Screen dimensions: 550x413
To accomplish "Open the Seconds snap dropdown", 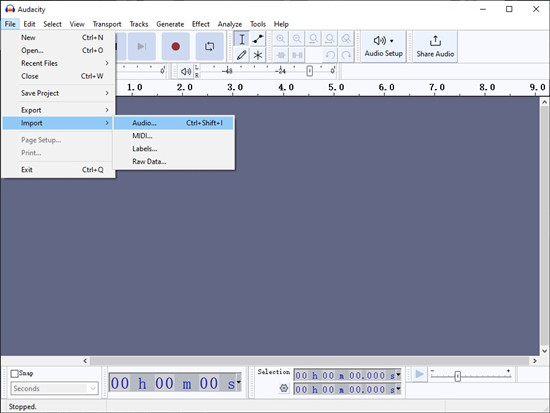I will (54, 388).
